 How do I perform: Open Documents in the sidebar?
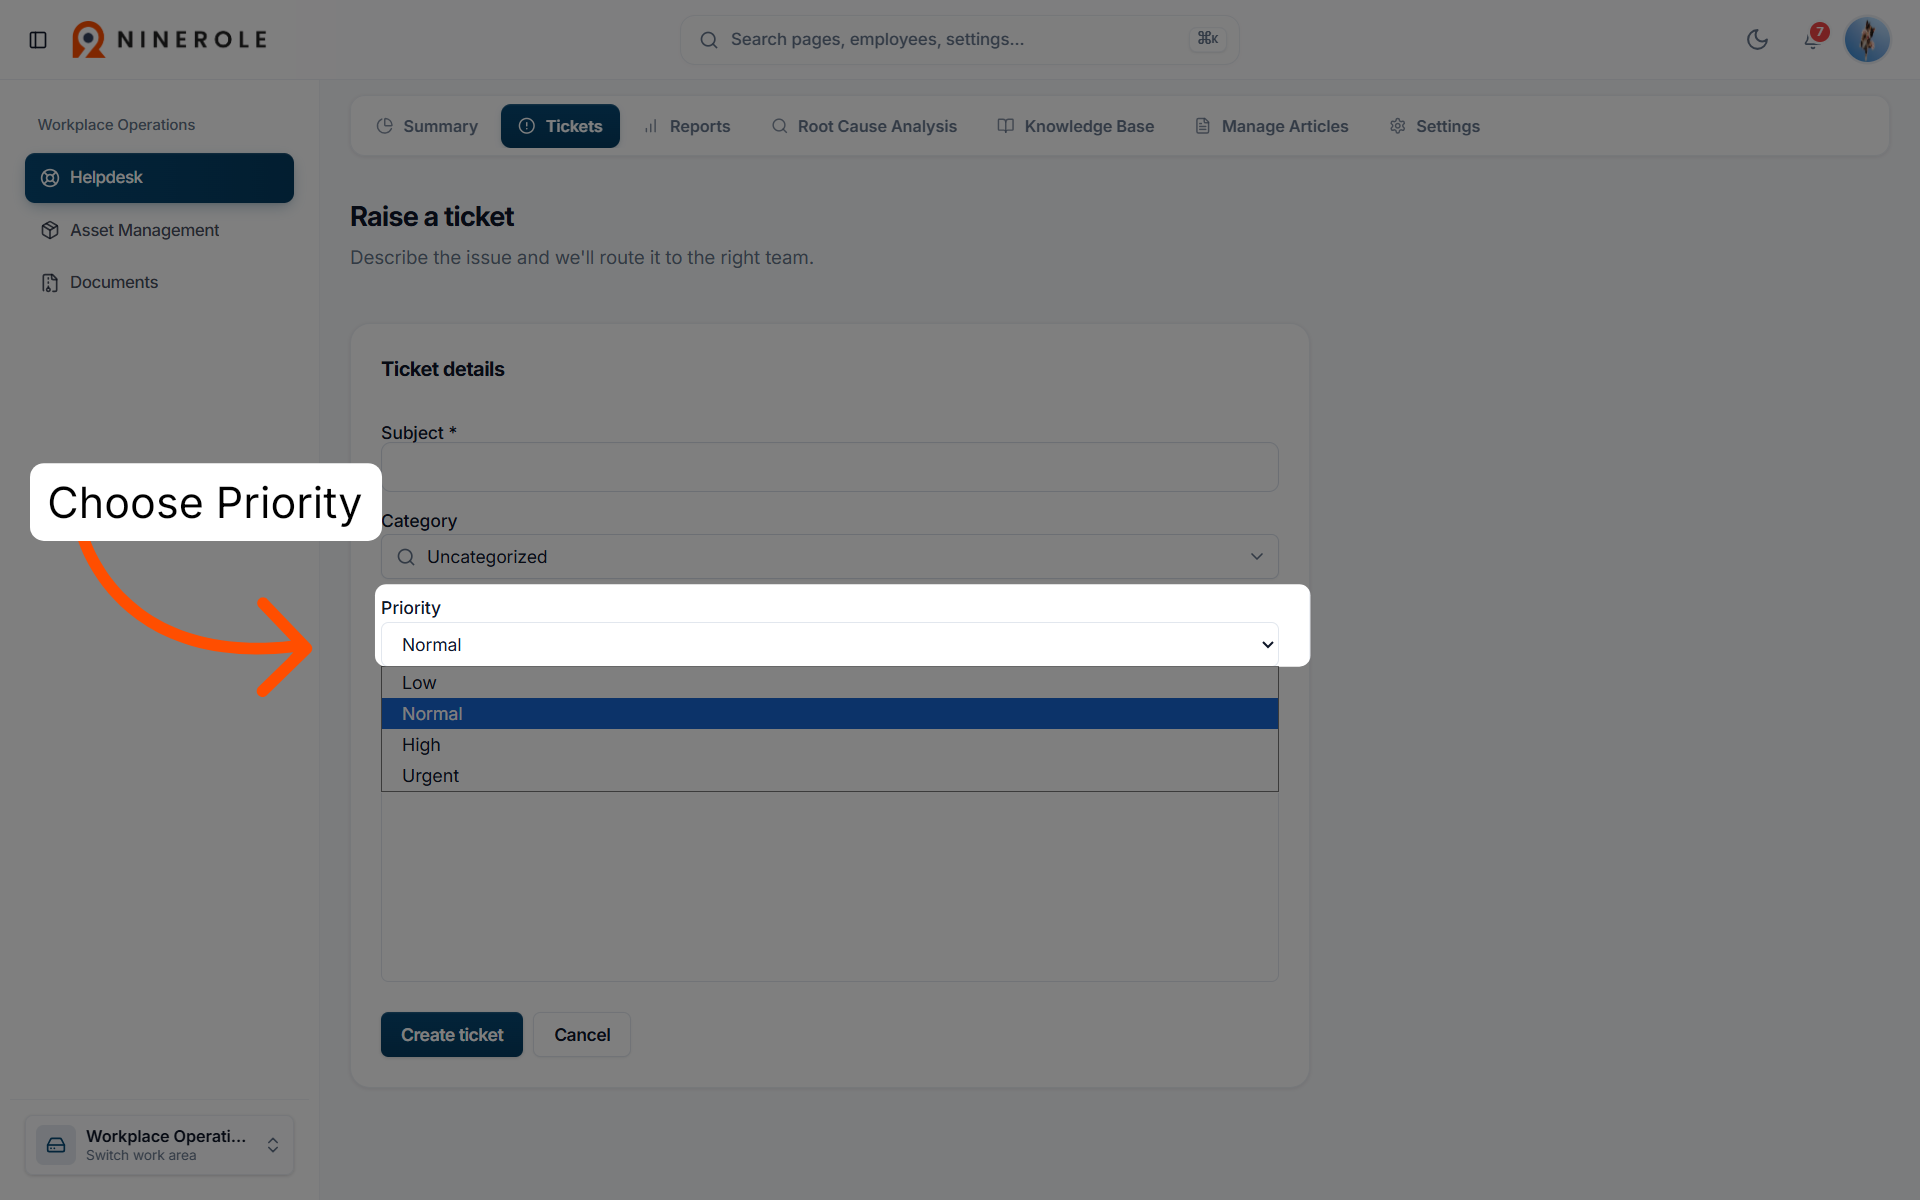tap(159, 282)
